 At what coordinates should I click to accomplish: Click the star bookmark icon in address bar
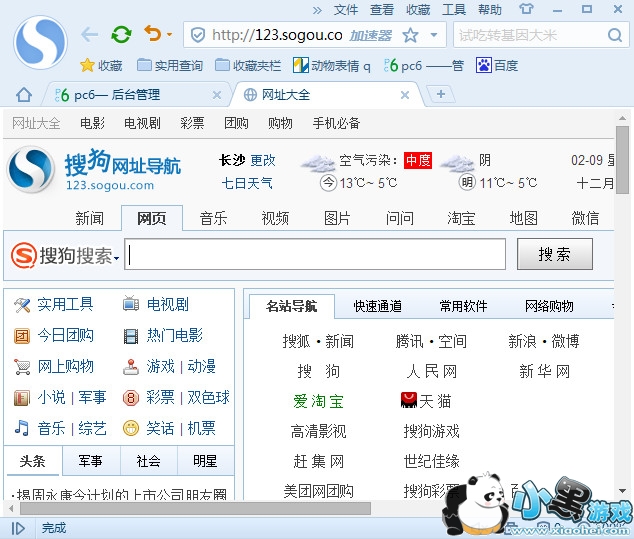[410, 35]
